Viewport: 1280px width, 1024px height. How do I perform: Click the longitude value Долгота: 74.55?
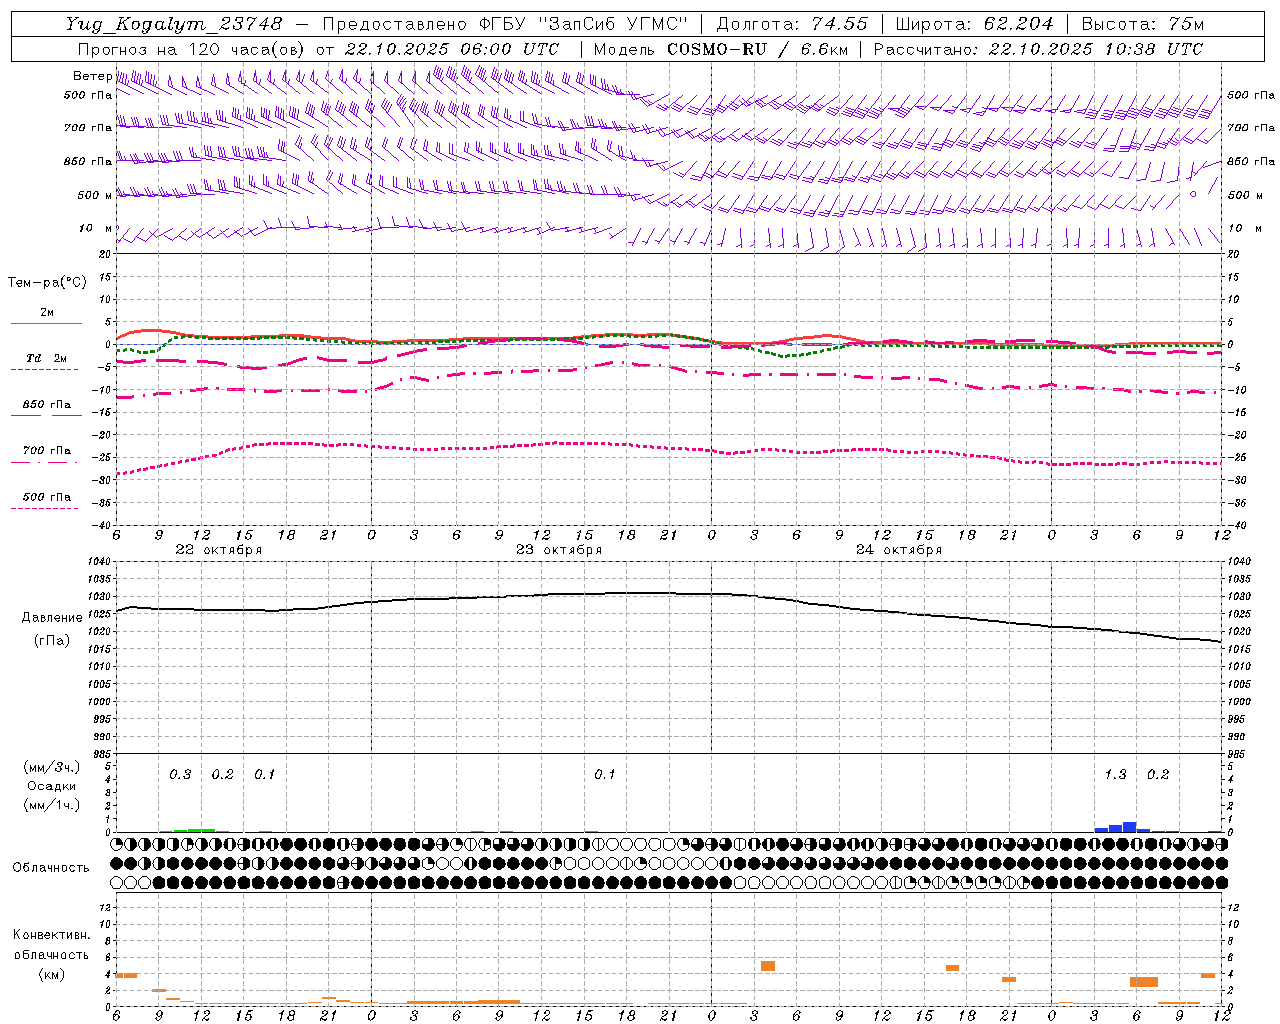click(792, 24)
